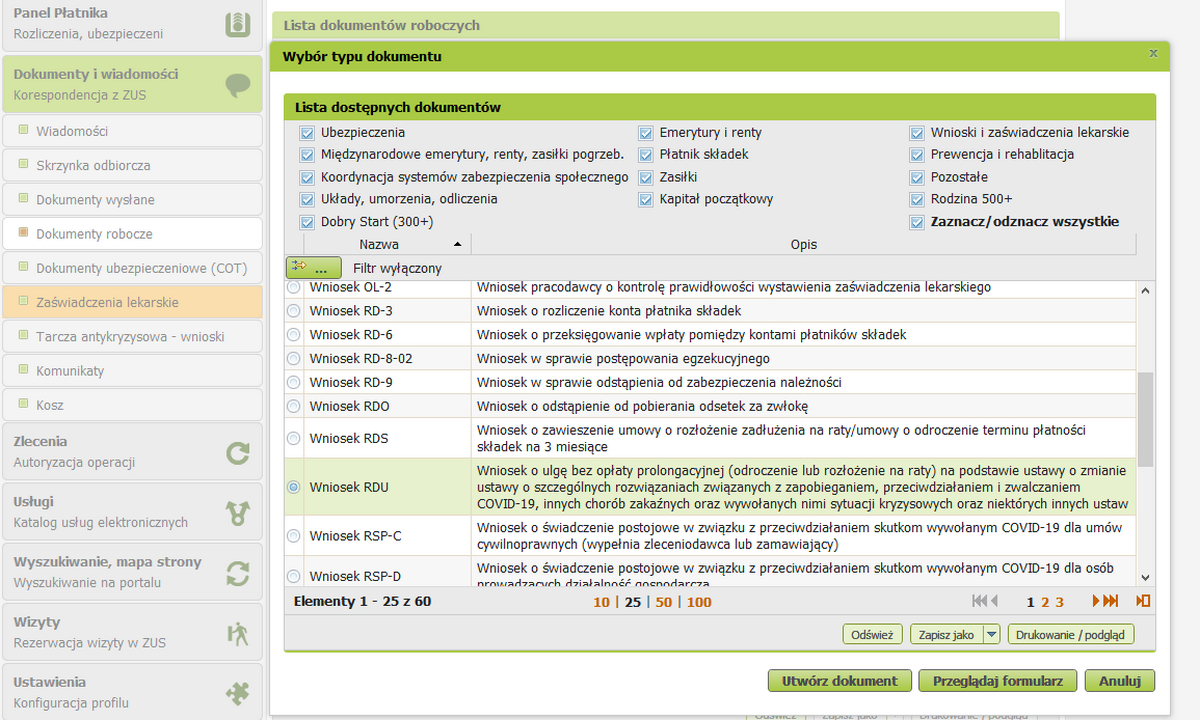The height and width of the screenshot is (720, 1200).
Task: Click the Utwórz dokument button
Action: [x=839, y=681]
